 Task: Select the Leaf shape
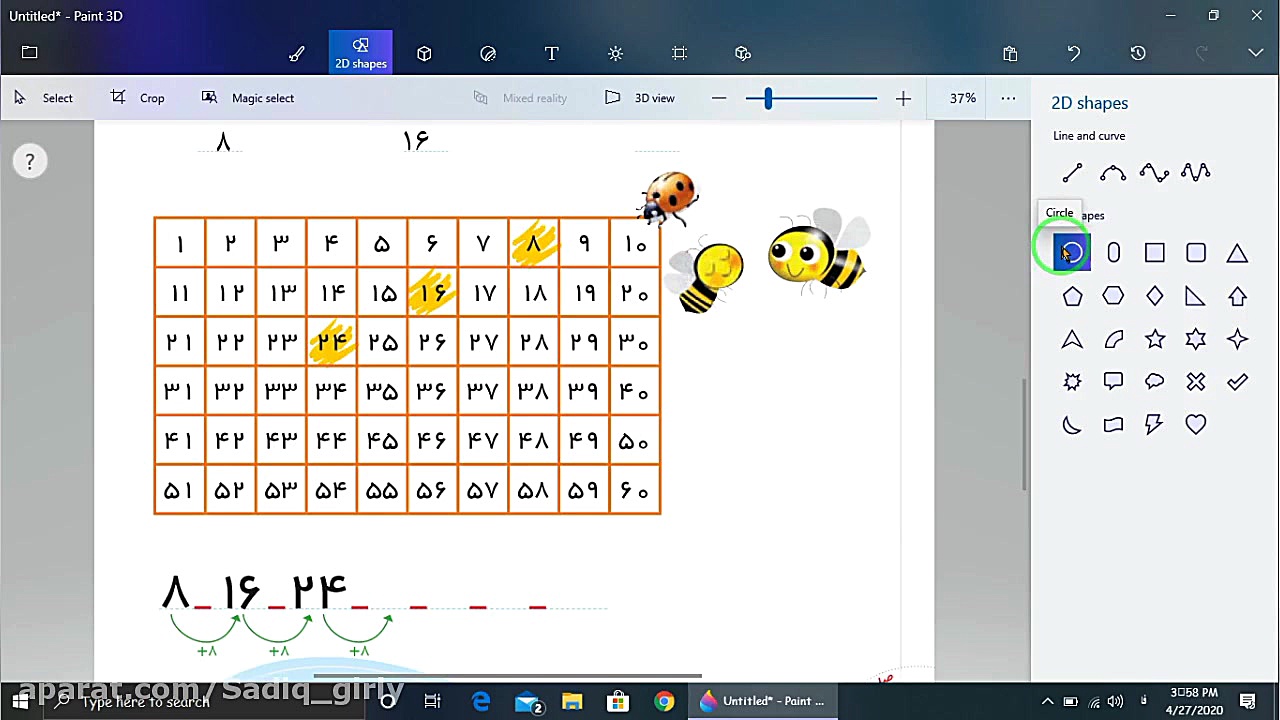pos(1113,339)
